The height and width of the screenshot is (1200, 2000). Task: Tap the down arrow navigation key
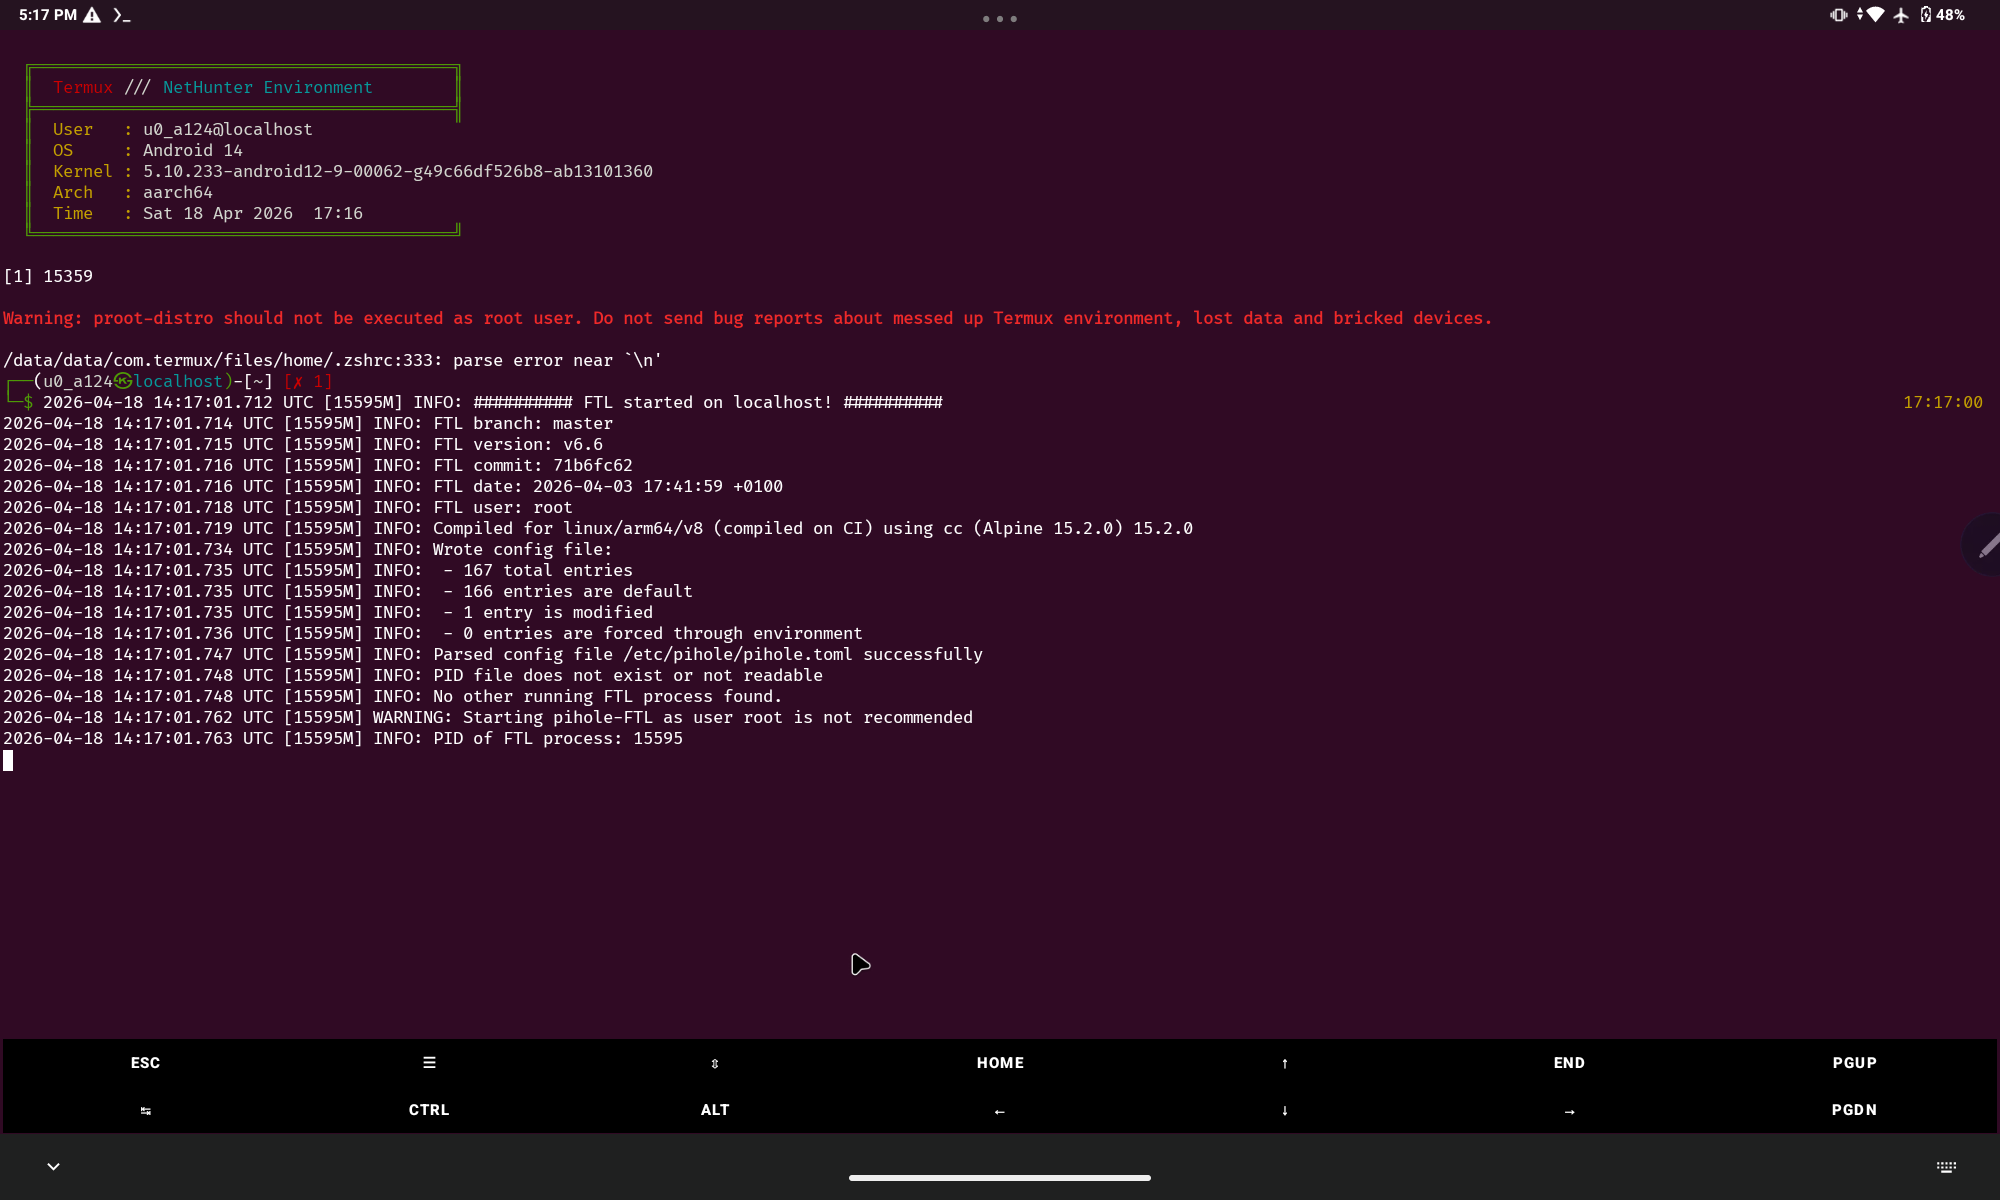tap(1284, 1110)
